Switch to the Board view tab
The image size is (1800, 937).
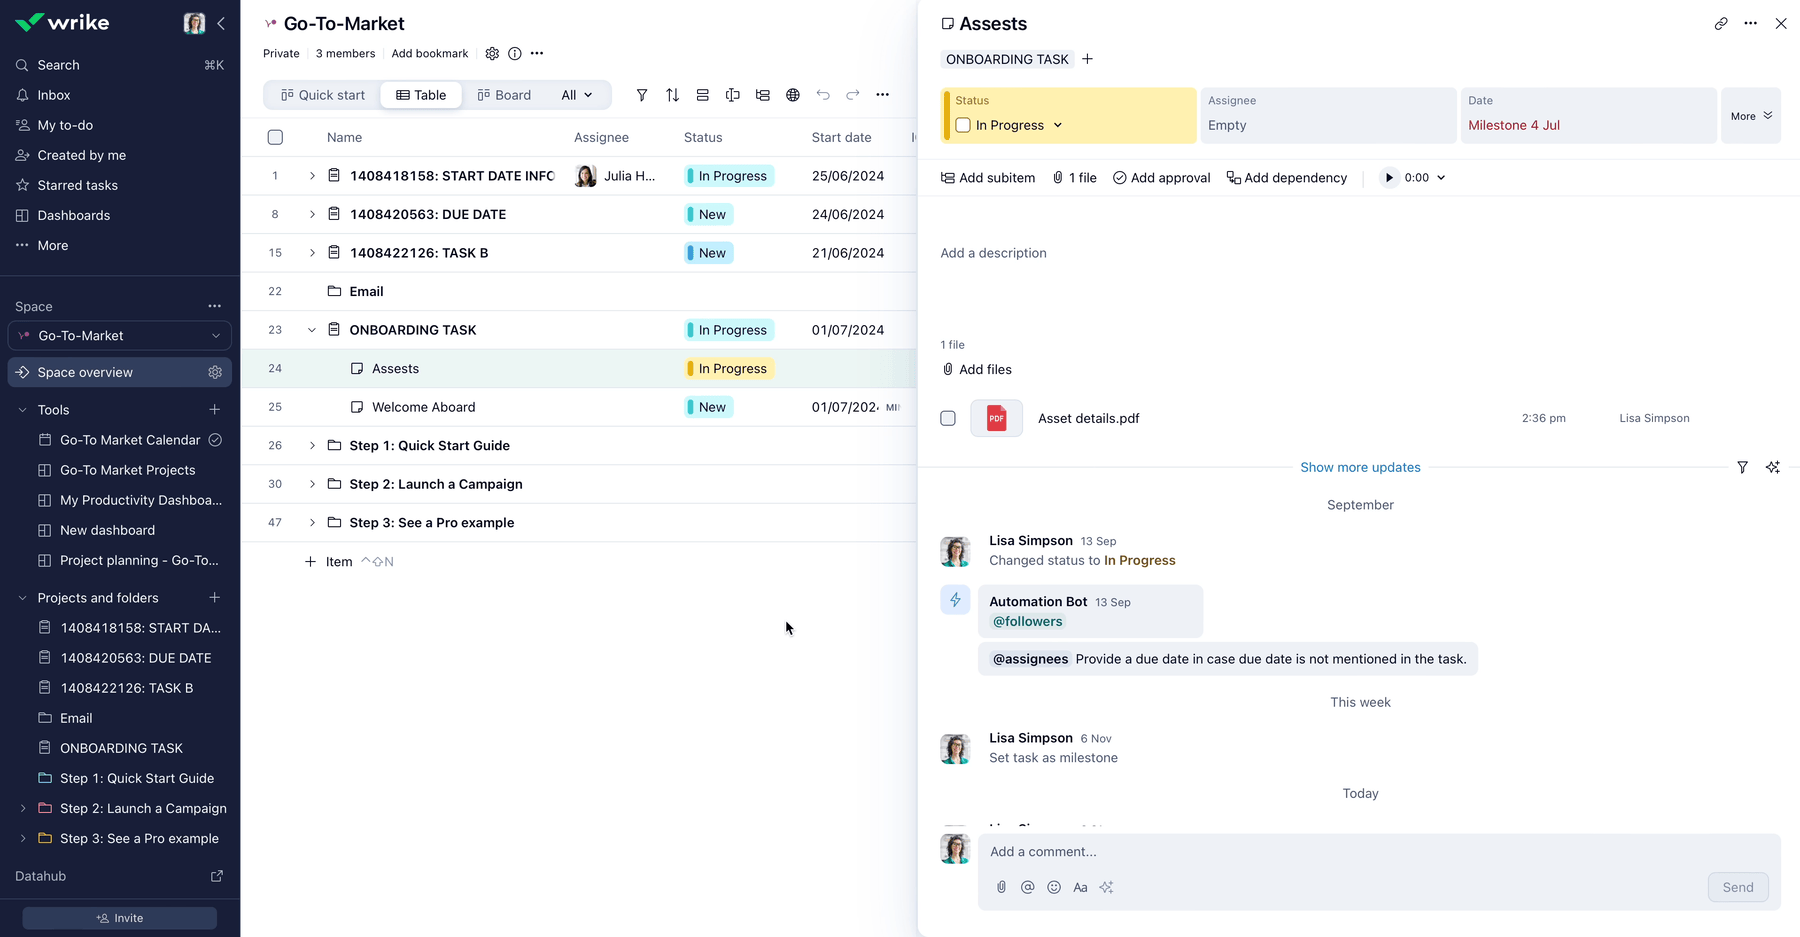pyautogui.click(x=504, y=95)
